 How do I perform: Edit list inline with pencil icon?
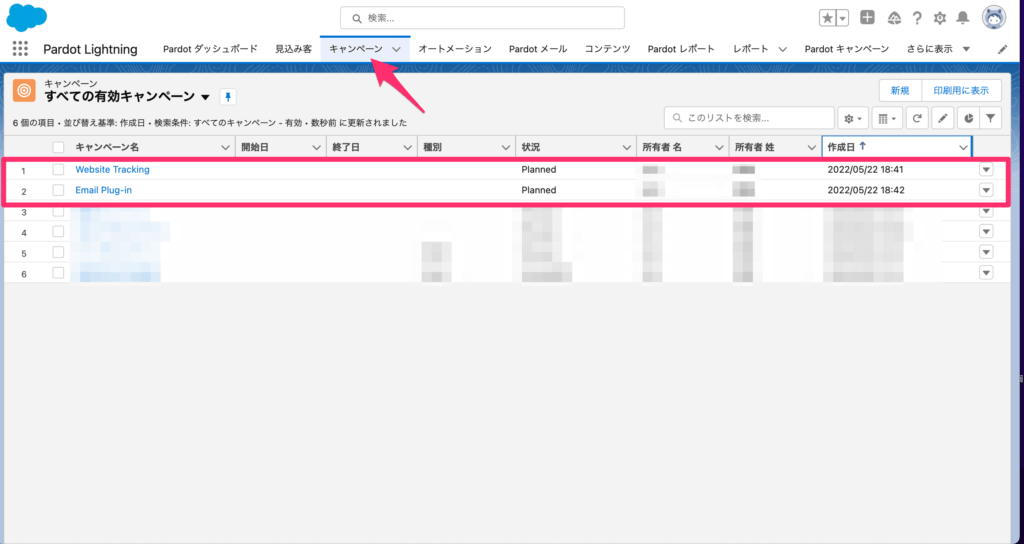click(942, 118)
